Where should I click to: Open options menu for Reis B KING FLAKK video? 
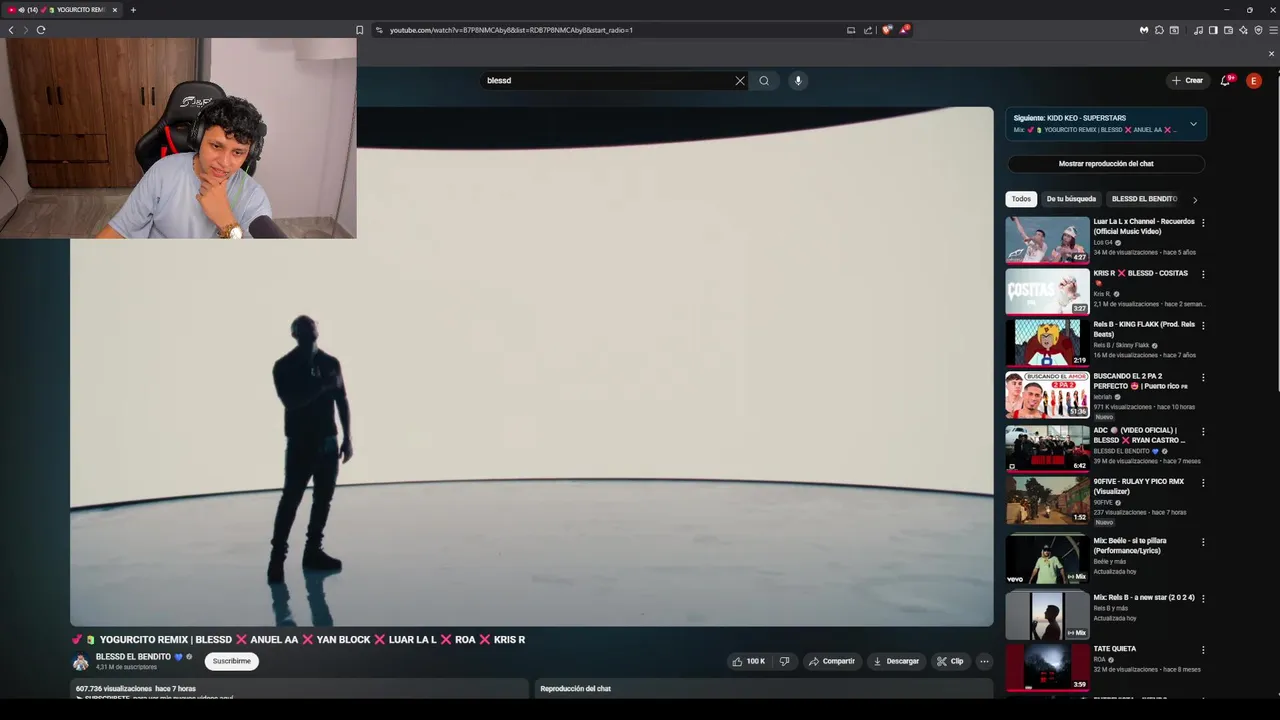[1203, 326]
